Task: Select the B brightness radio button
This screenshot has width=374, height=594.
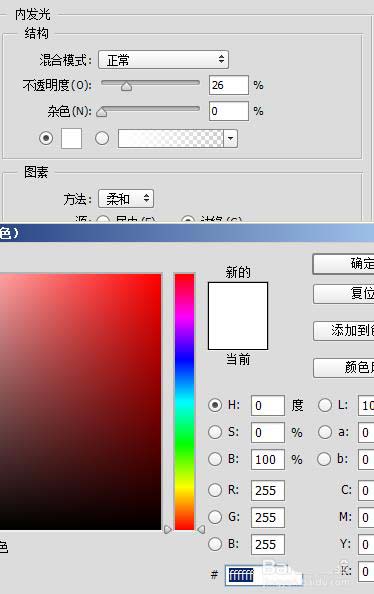Action: pyautogui.click(x=215, y=459)
